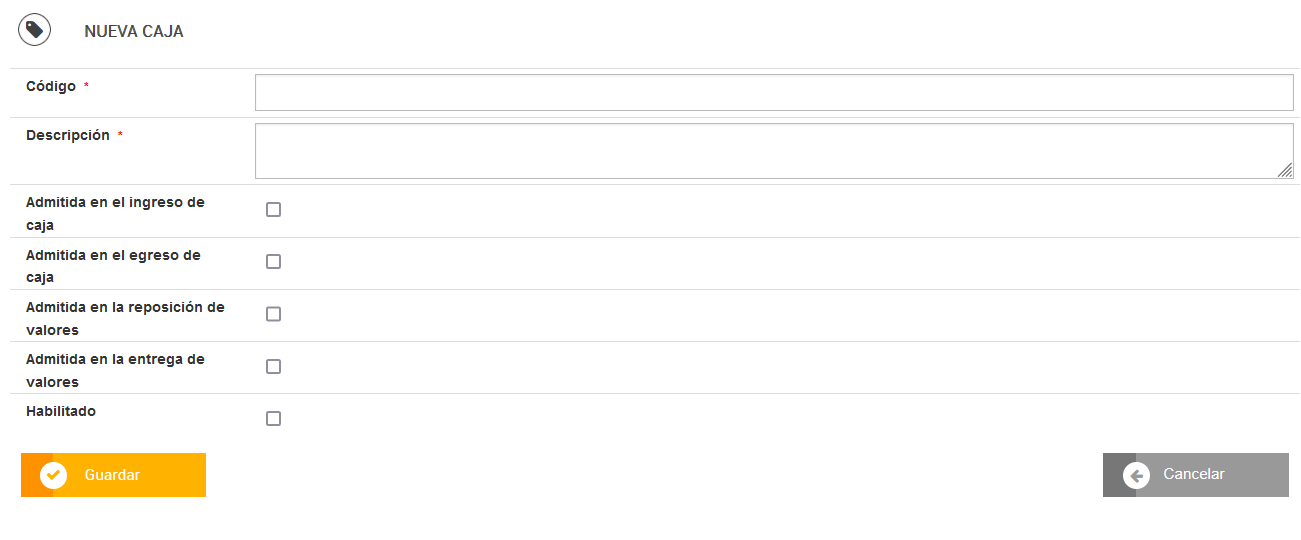Focus the Código input field
The height and width of the screenshot is (540, 1301).
click(x=774, y=92)
